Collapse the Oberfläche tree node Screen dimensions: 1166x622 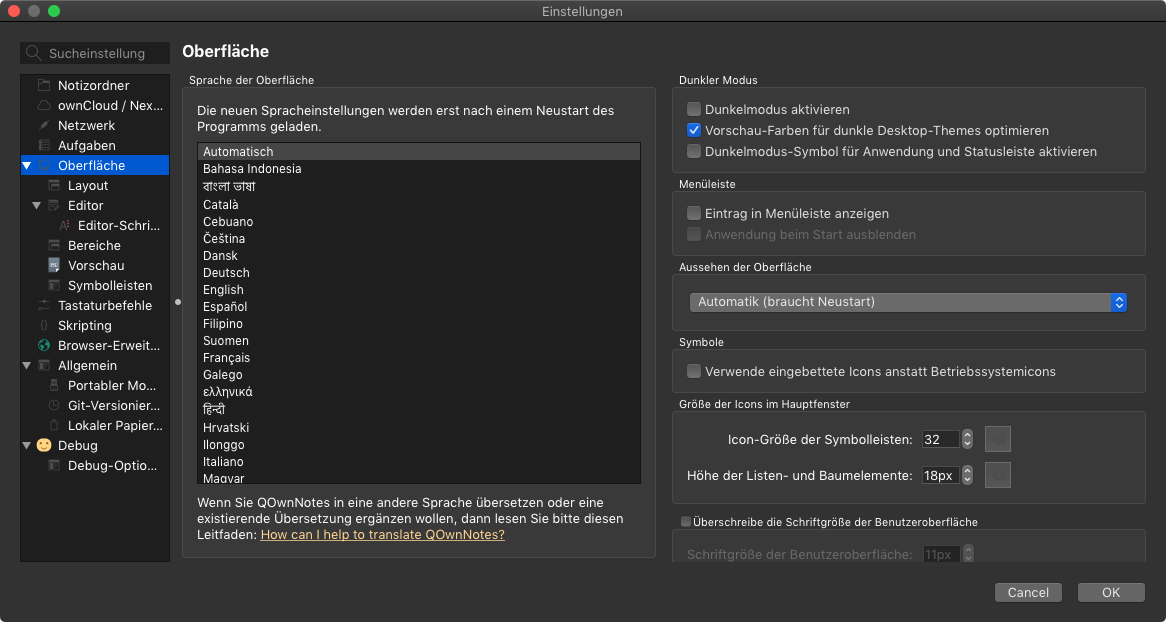click(x=27, y=166)
